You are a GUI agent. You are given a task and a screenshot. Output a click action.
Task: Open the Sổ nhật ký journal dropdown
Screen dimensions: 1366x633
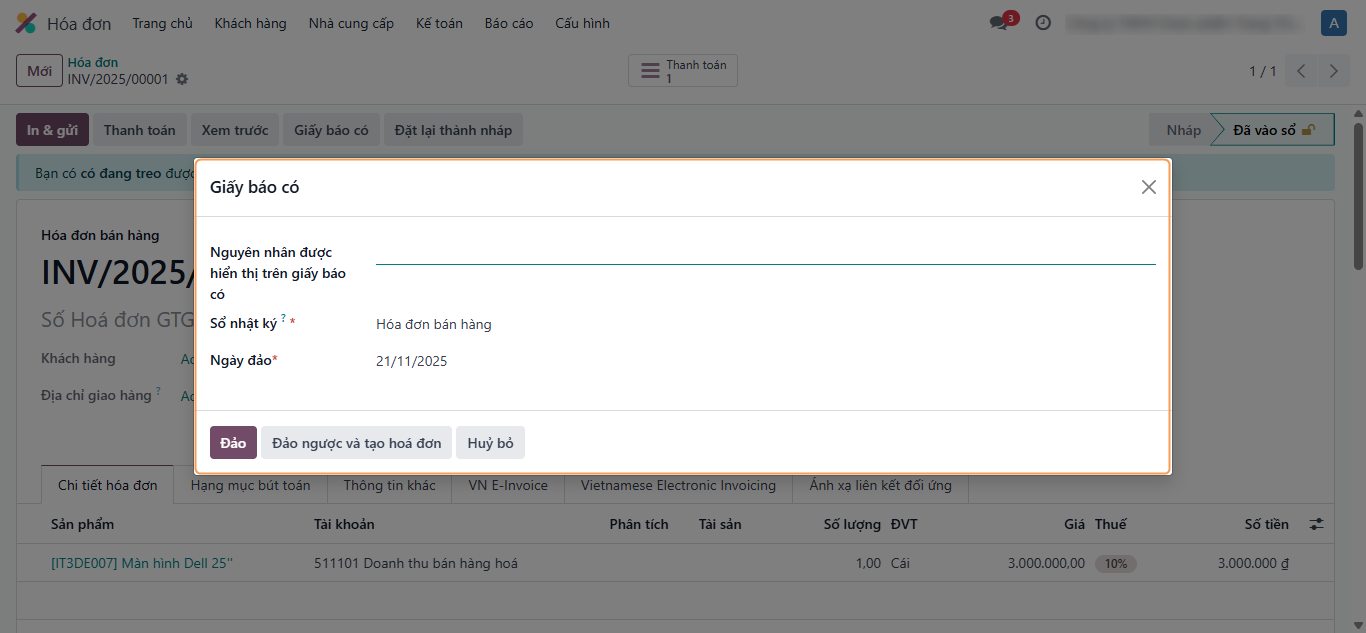pyautogui.click(x=764, y=324)
